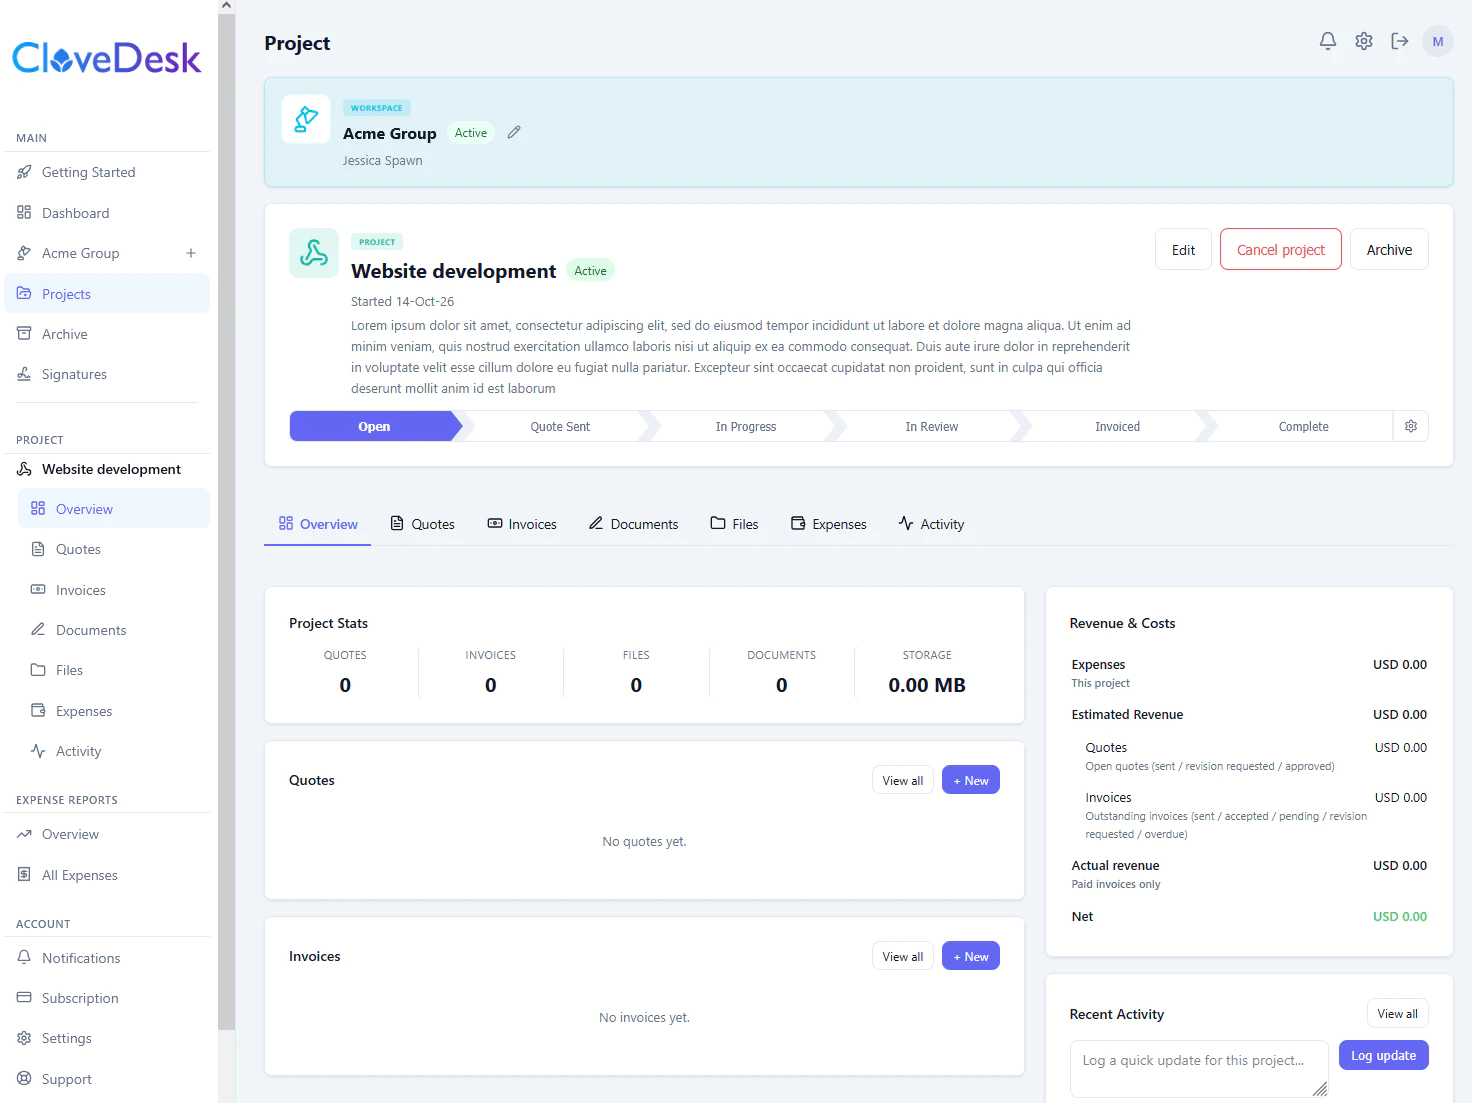Focus the quick update text field
This screenshot has height=1103, width=1472.
[x=1199, y=1069]
